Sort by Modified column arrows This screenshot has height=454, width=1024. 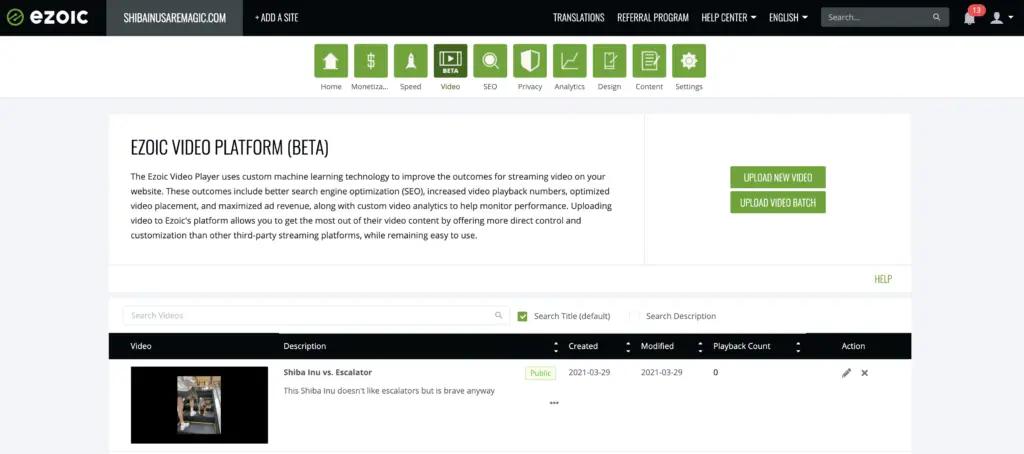pyautogui.click(x=700, y=347)
